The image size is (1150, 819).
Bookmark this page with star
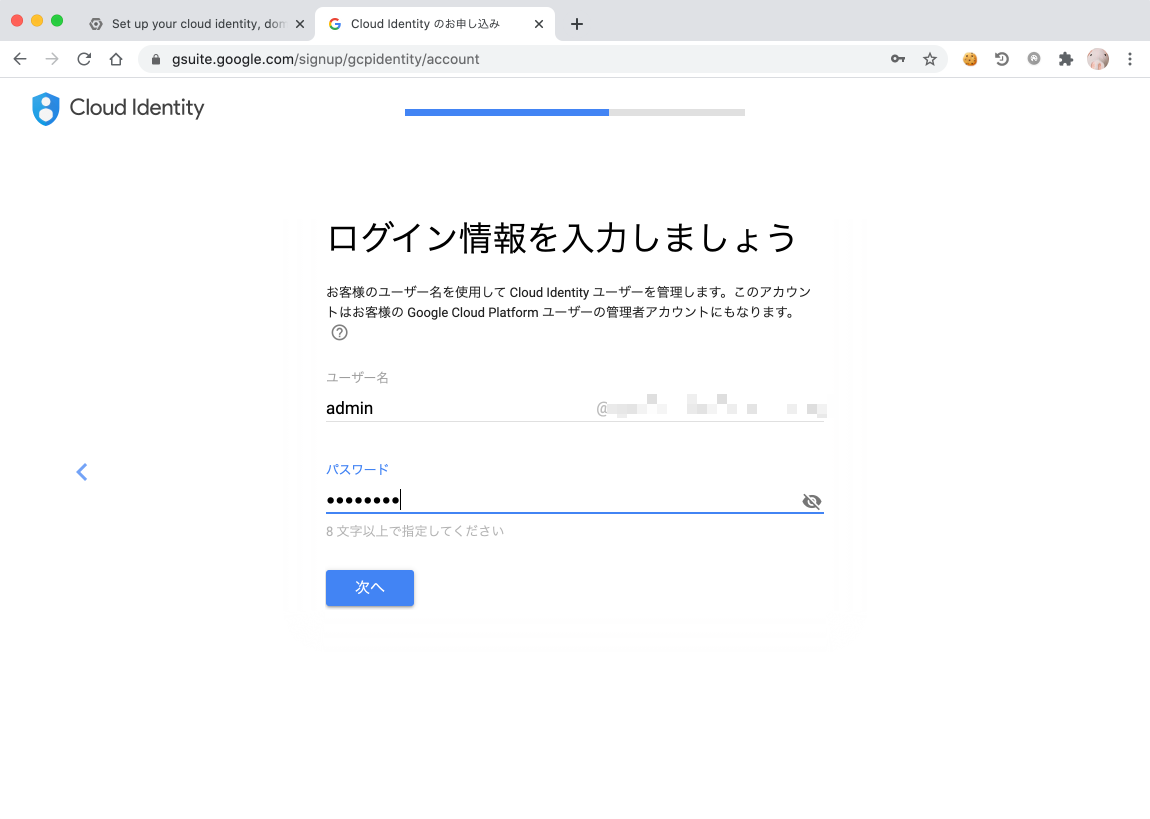pyautogui.click(x=930, y=59)
